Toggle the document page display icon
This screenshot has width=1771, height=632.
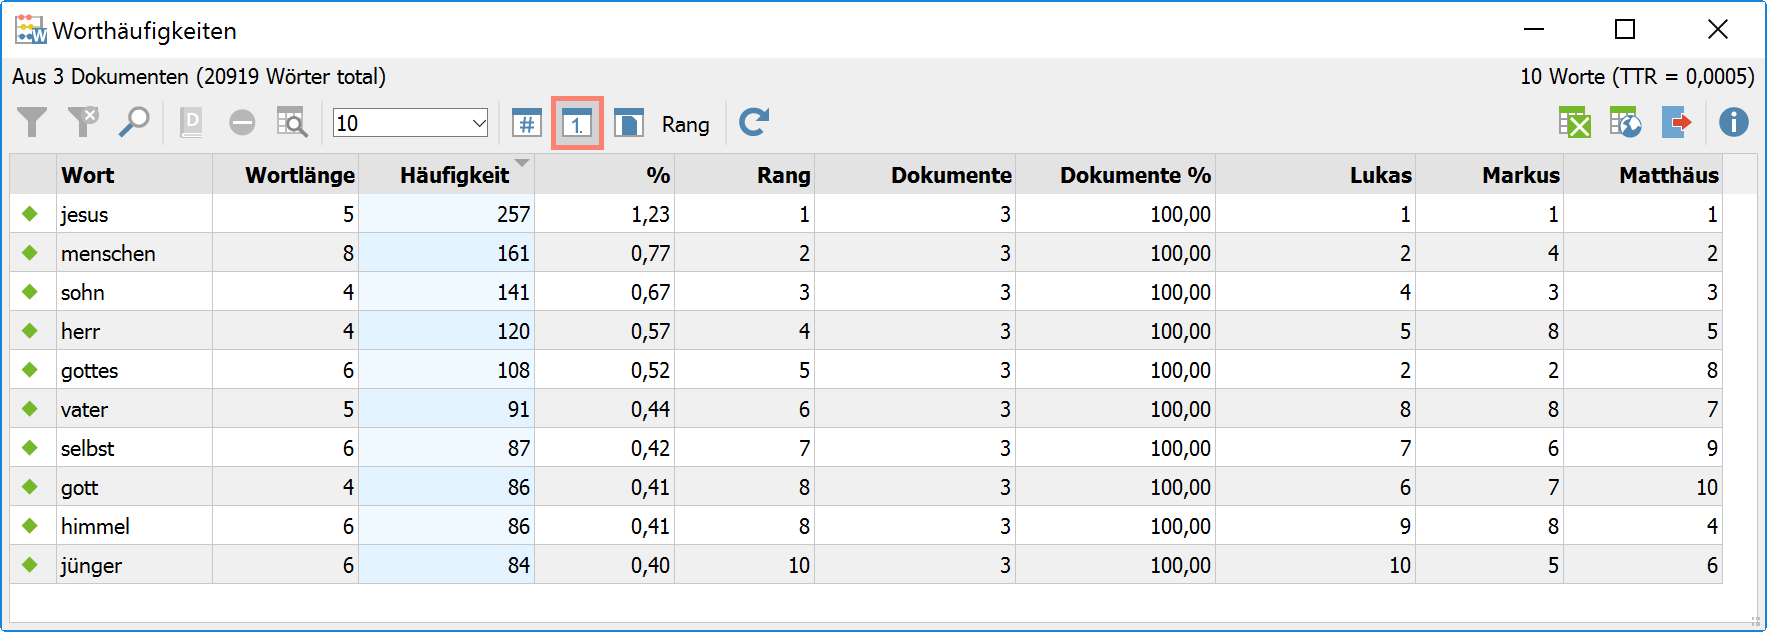click(629, 123)
